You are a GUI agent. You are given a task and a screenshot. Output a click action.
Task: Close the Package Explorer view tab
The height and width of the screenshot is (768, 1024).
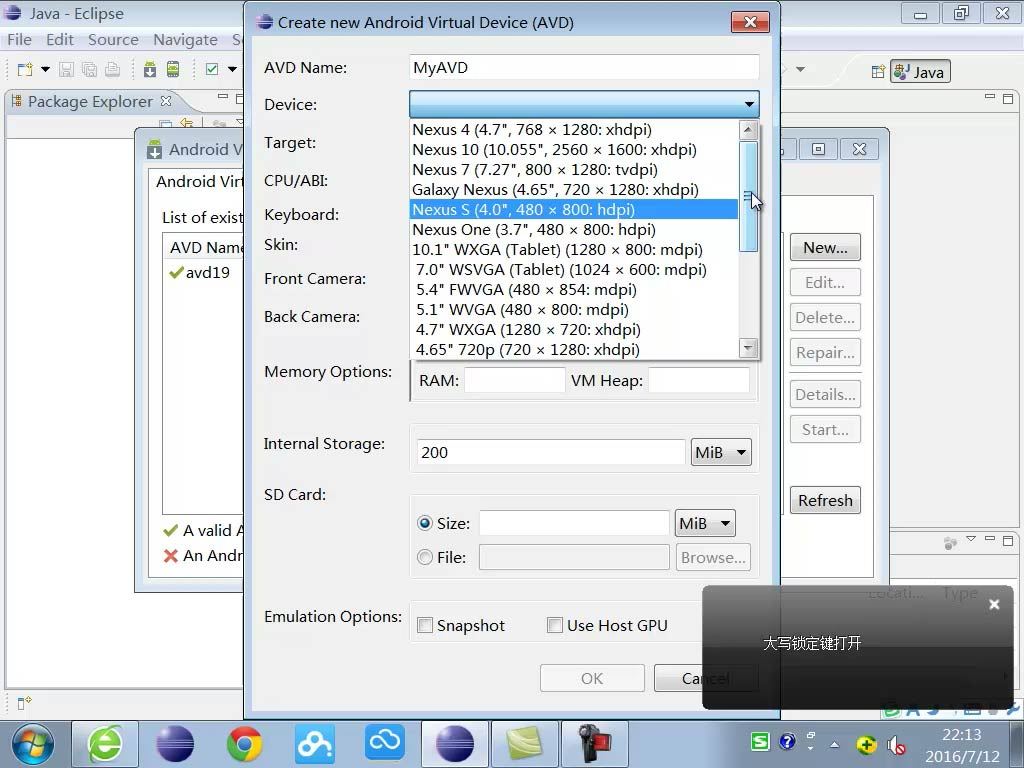[x=166, y=101]
